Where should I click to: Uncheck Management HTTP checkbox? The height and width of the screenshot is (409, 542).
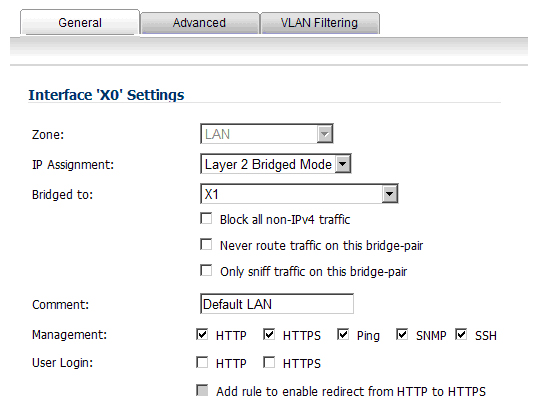(x=202, y=334)
